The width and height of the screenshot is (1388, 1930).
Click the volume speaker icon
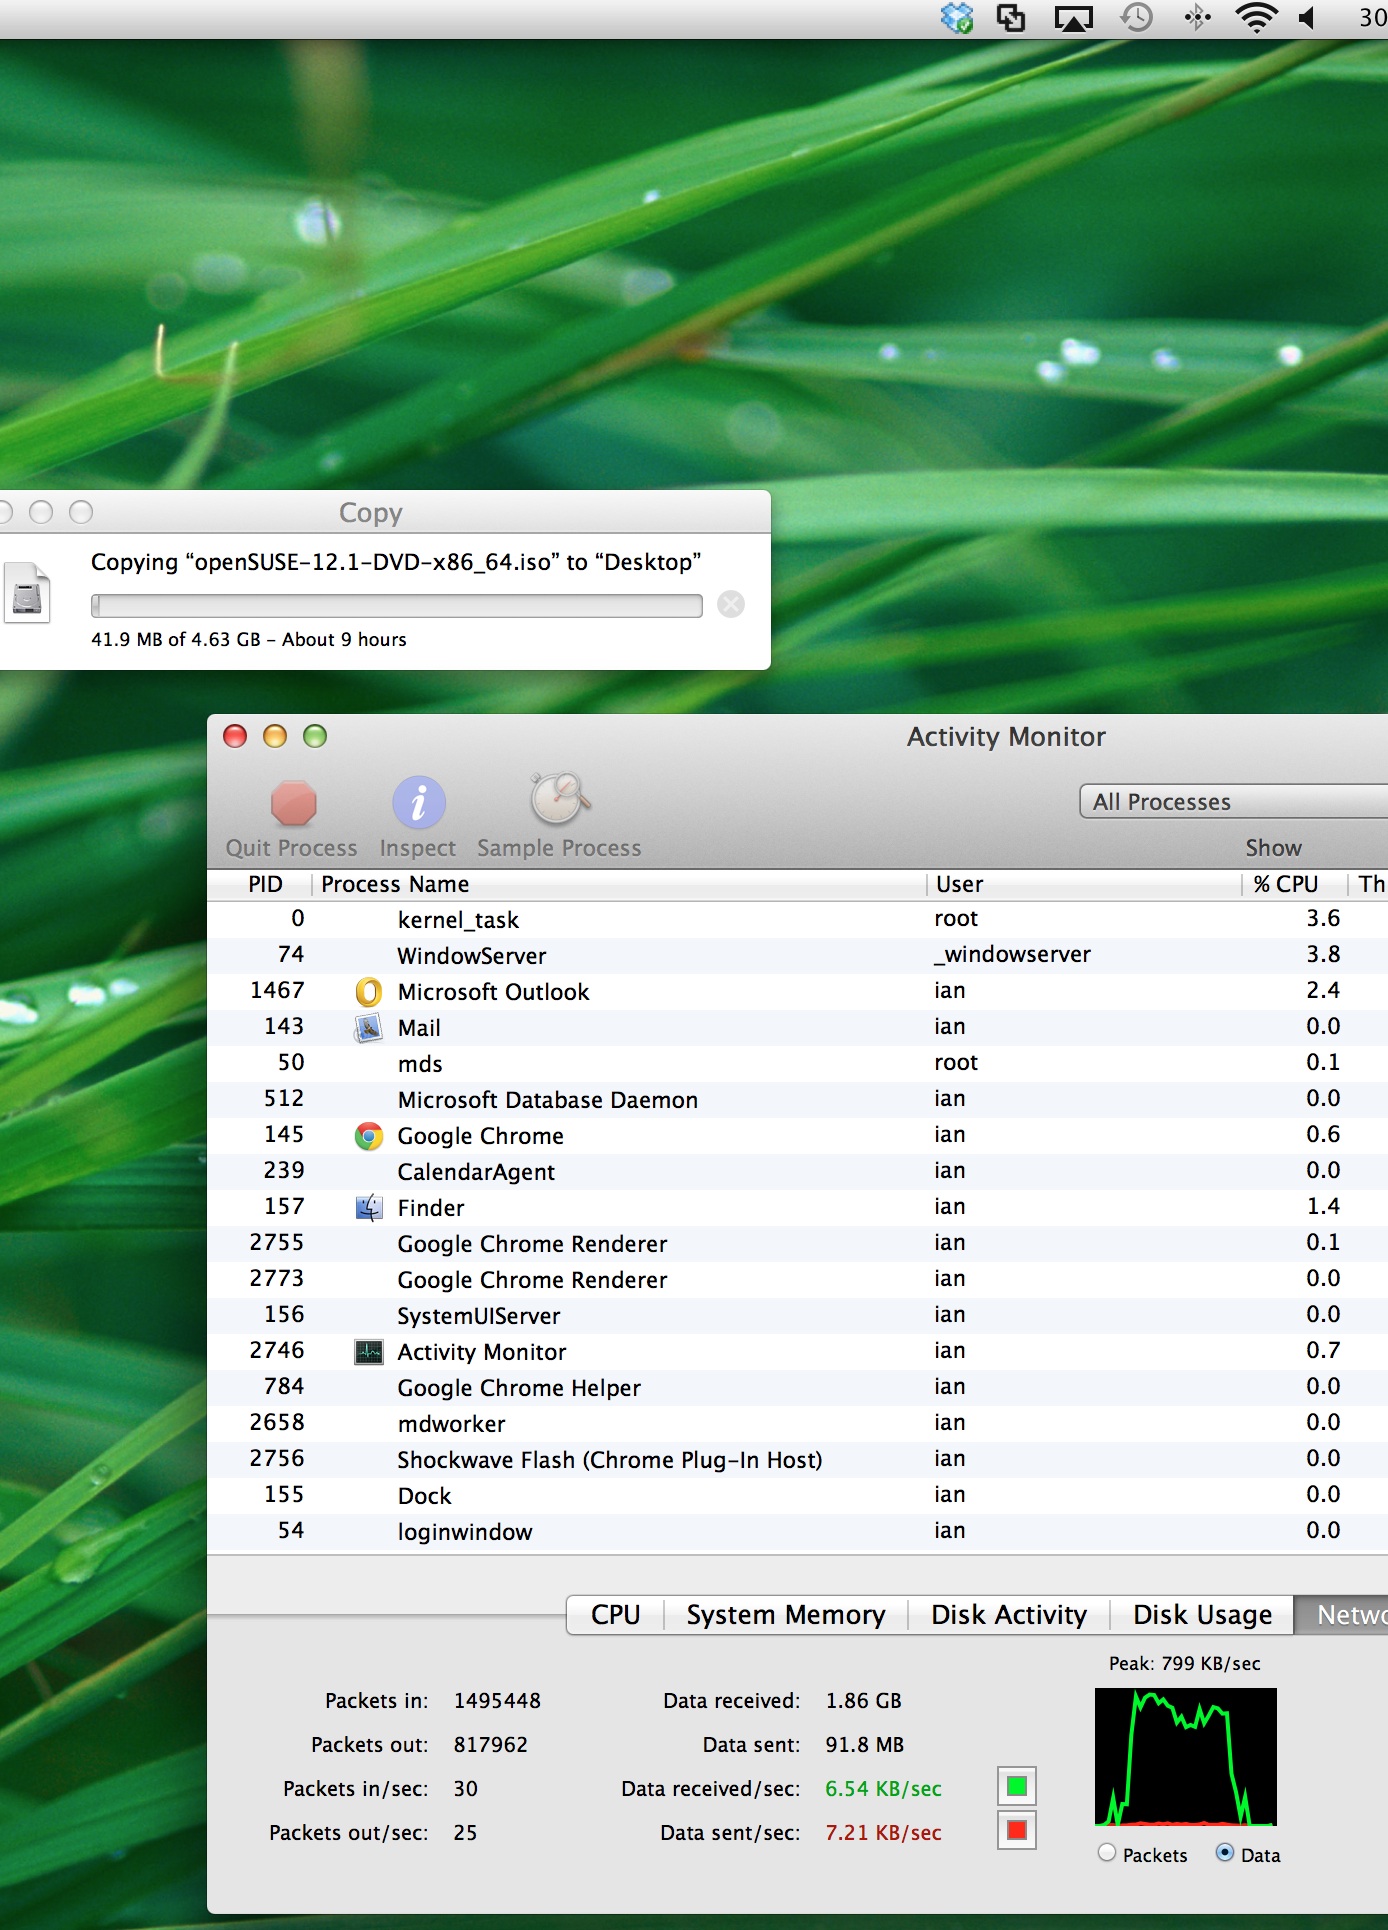point(1307,18)
